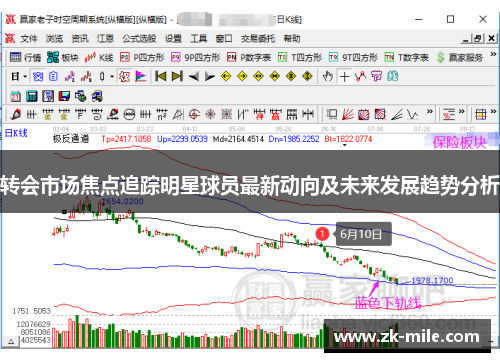Toggle the red 权 adjustment icon

coord(124,77)
